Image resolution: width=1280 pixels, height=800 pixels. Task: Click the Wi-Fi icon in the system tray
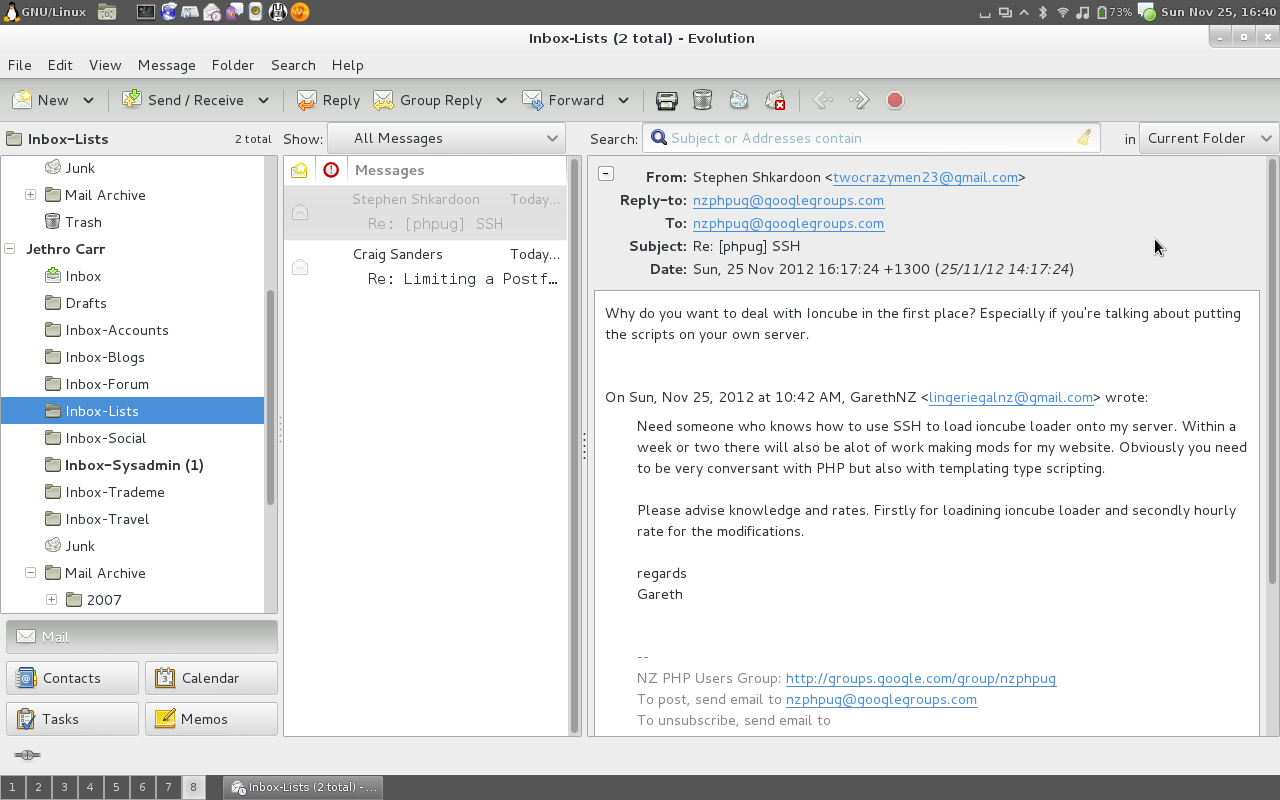point(1063,12)
